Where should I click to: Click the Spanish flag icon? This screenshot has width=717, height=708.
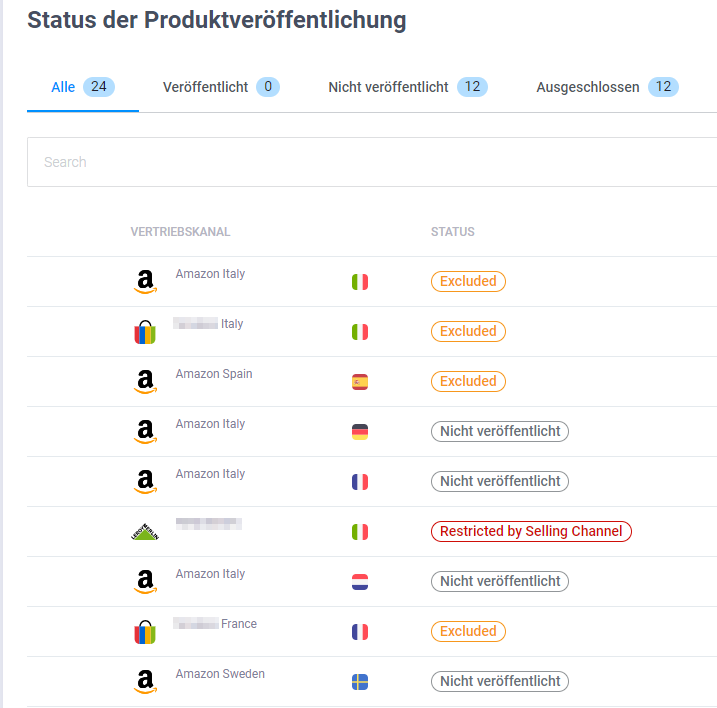pos(360,382)
